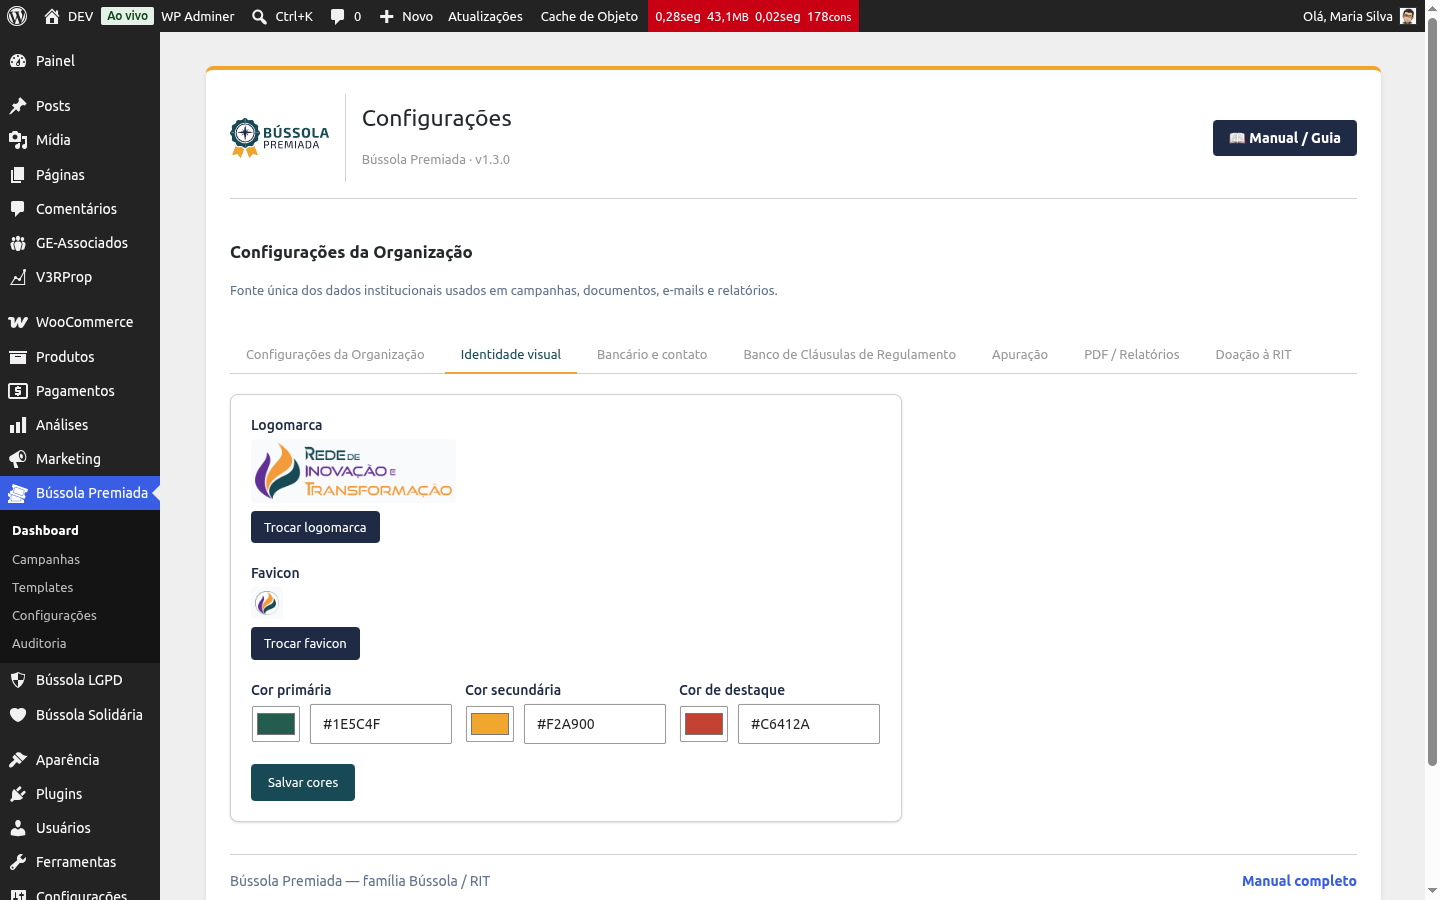Open the Dashboard submenu item
Screen dimensions: 1440x900
pos(45,531)
